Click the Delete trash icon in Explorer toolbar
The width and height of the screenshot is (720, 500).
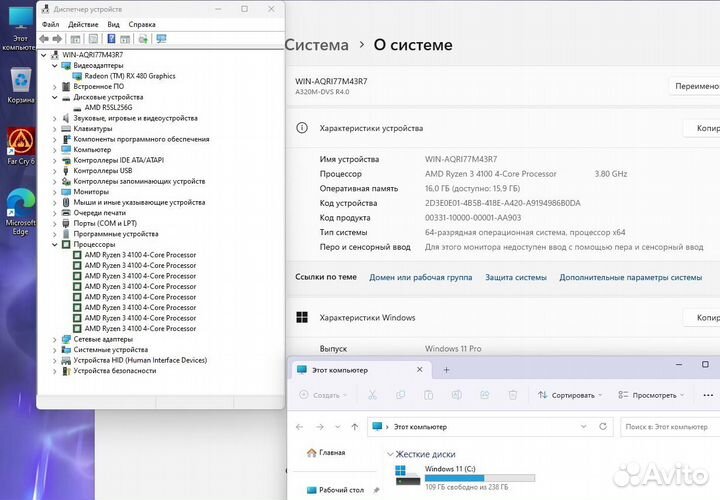click(x=513, y=395)
